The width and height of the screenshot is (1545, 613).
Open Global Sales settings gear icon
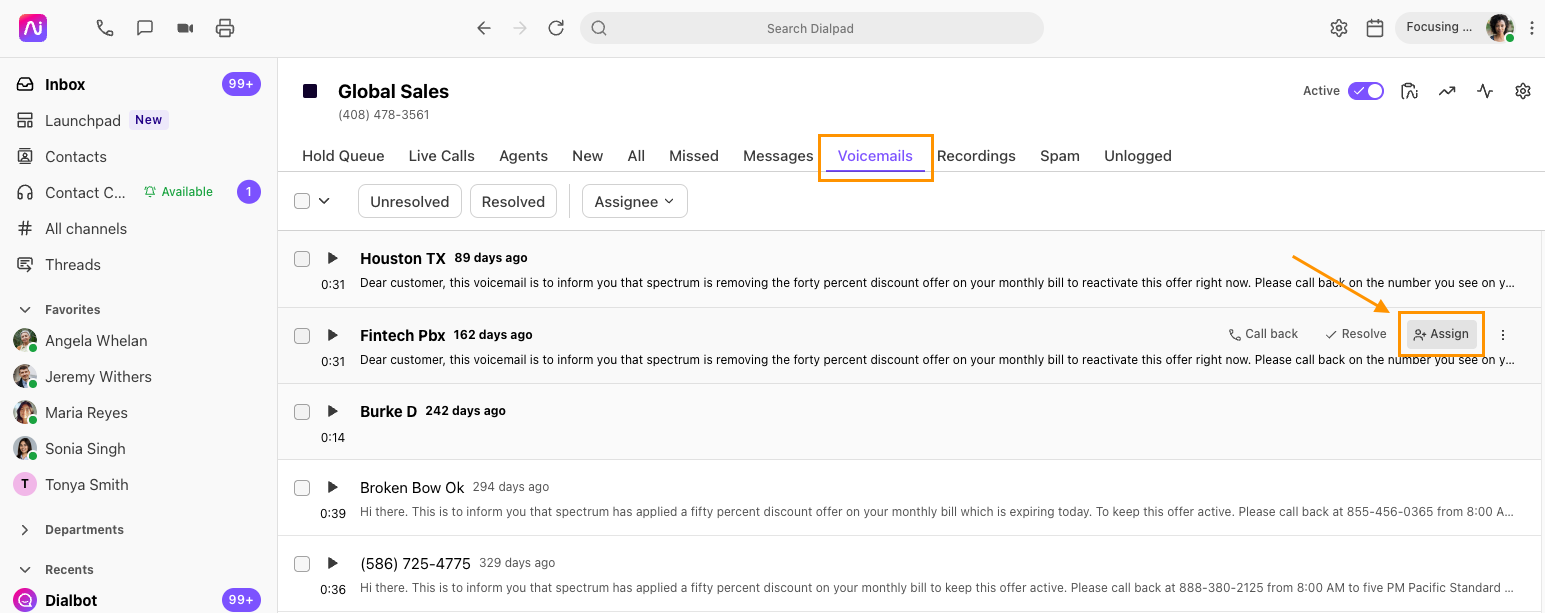coord(1523,91)
